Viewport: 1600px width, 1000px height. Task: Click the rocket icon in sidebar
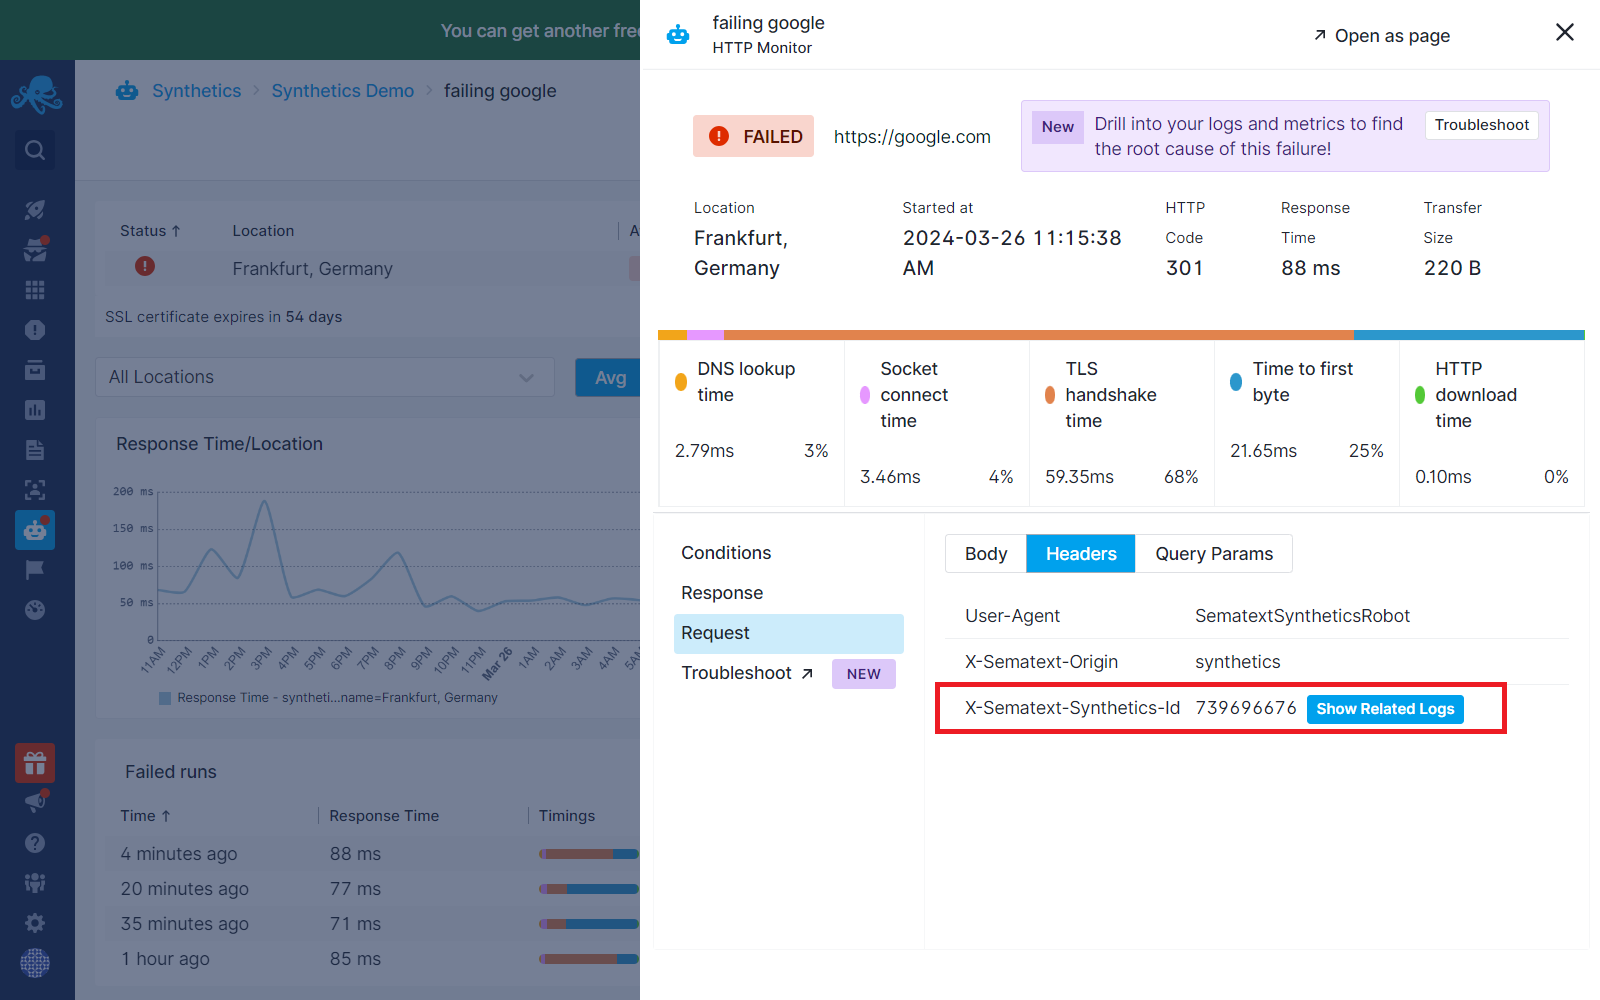click(x=35, y=210)
